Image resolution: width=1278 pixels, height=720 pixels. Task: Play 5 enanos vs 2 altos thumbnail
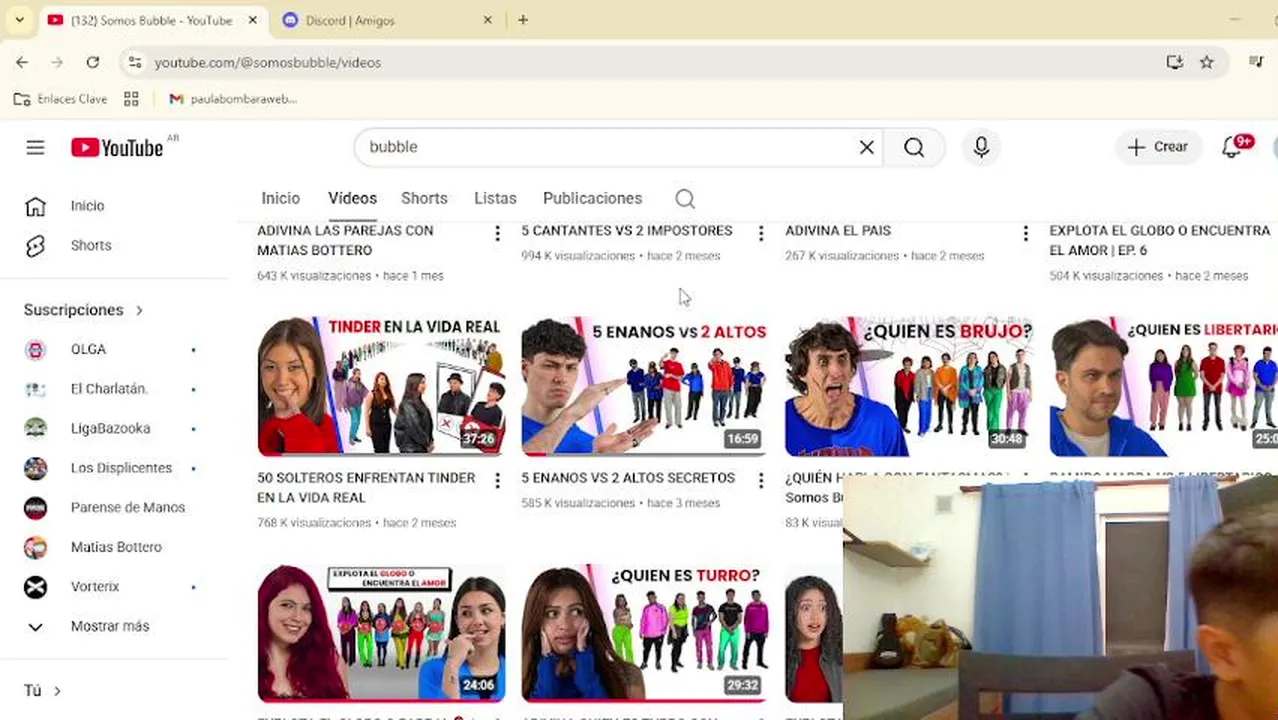[x=645, y=387]
